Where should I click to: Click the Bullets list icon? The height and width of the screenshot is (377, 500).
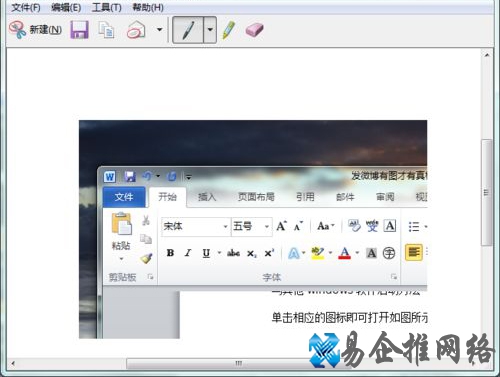(414, 227)
